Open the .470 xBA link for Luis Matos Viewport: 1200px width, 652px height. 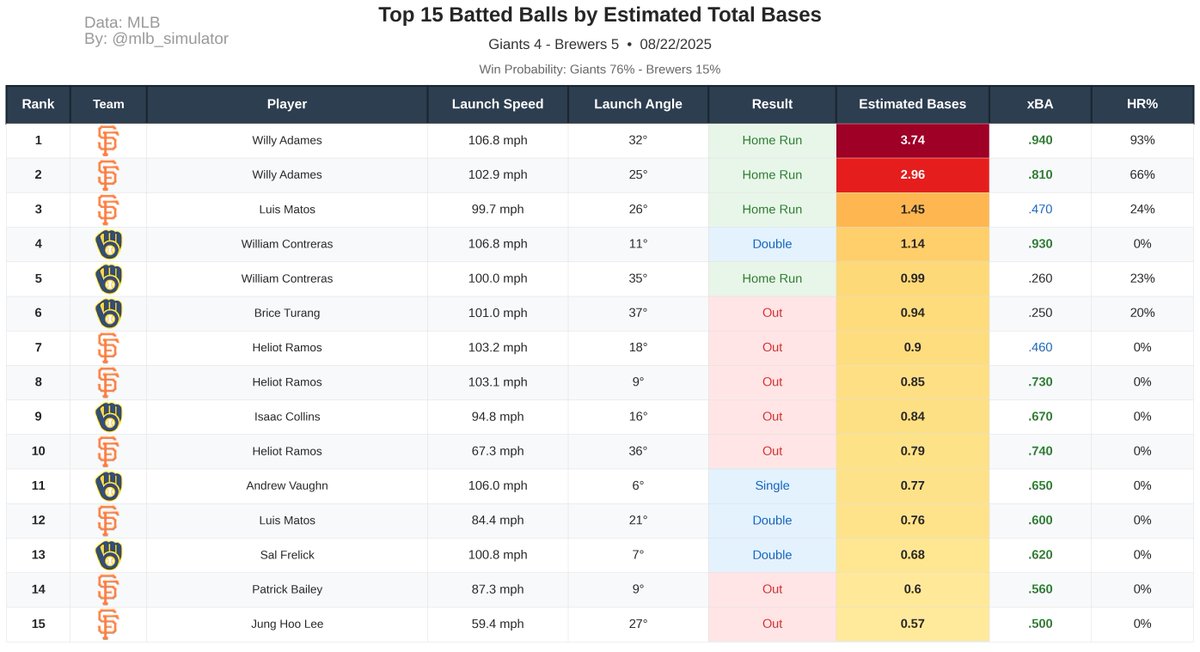1039,209
